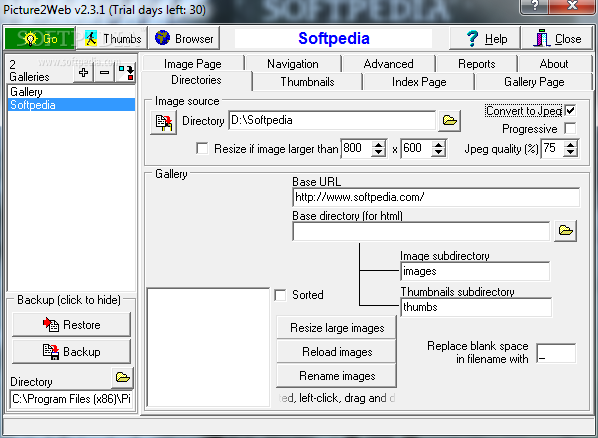Click the Image subdirectory field

pyautogui.click(x=475, y=271)
